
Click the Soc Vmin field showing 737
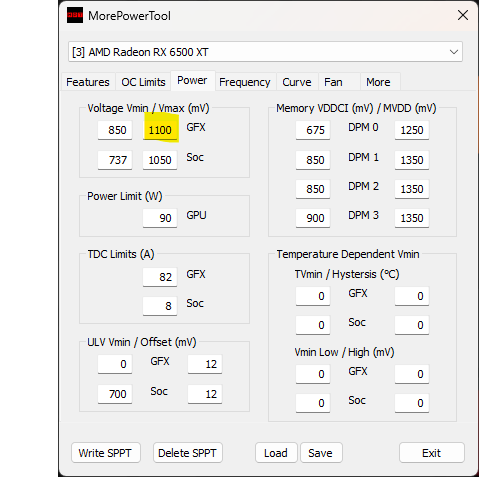point(115,160)
